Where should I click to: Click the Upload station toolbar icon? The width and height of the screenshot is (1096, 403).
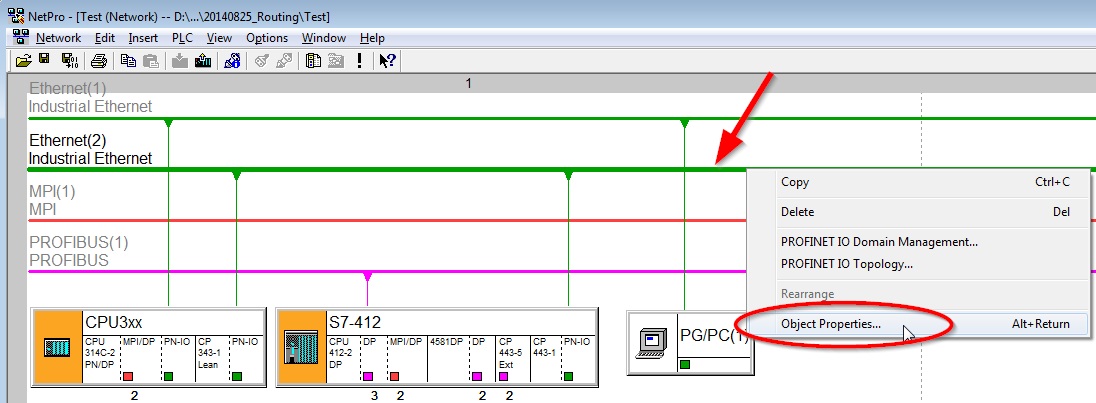[203, 61]
